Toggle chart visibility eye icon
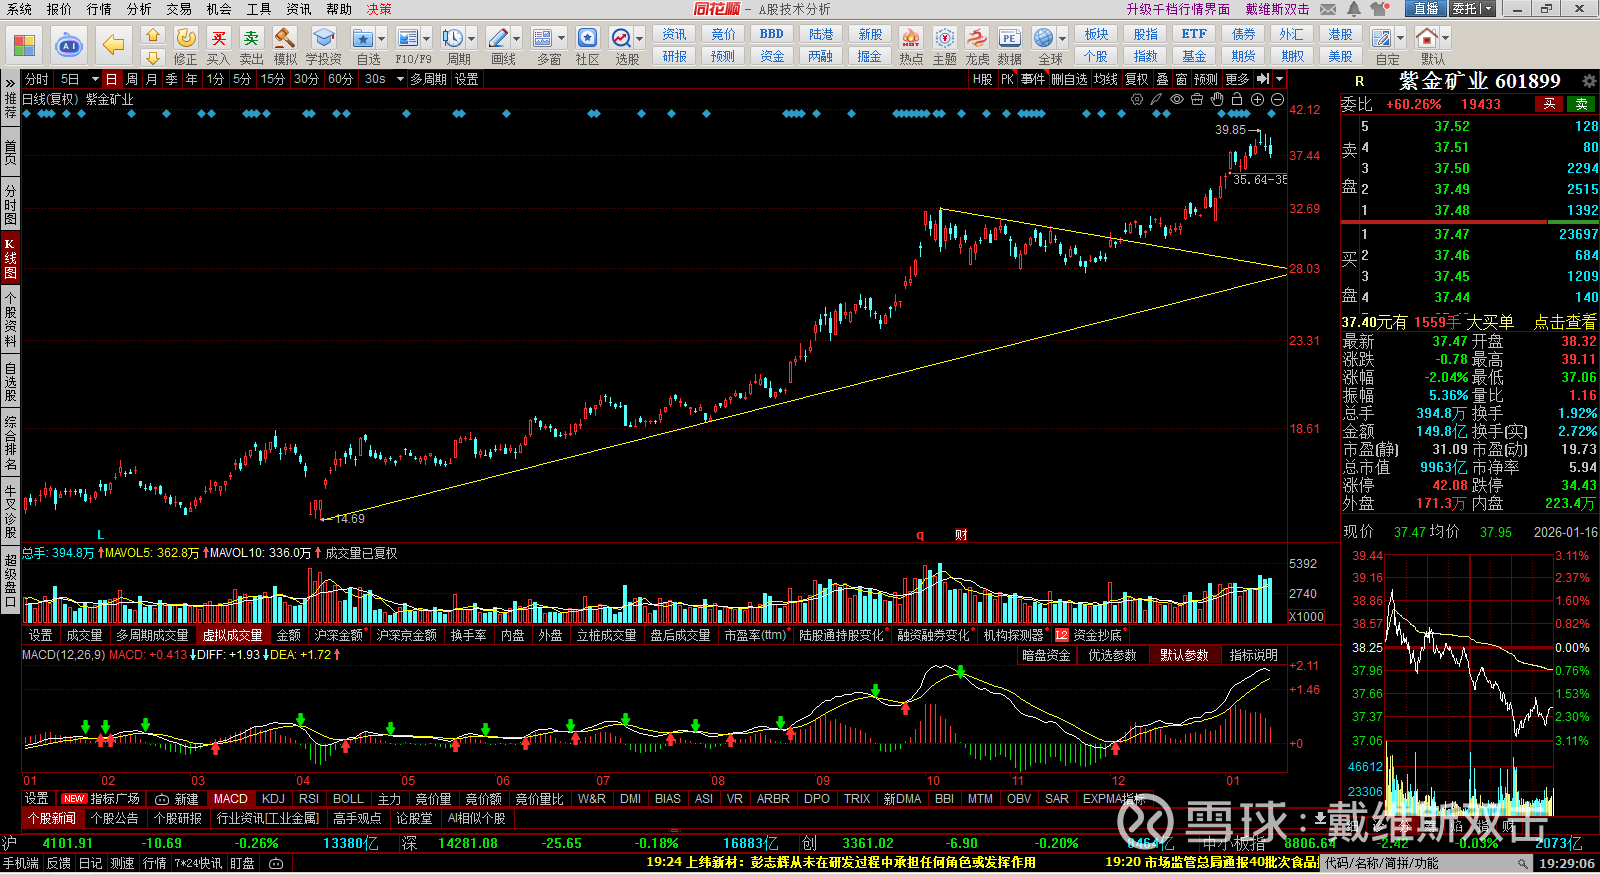The image size is (1600, 875). tap(1177, 99)
